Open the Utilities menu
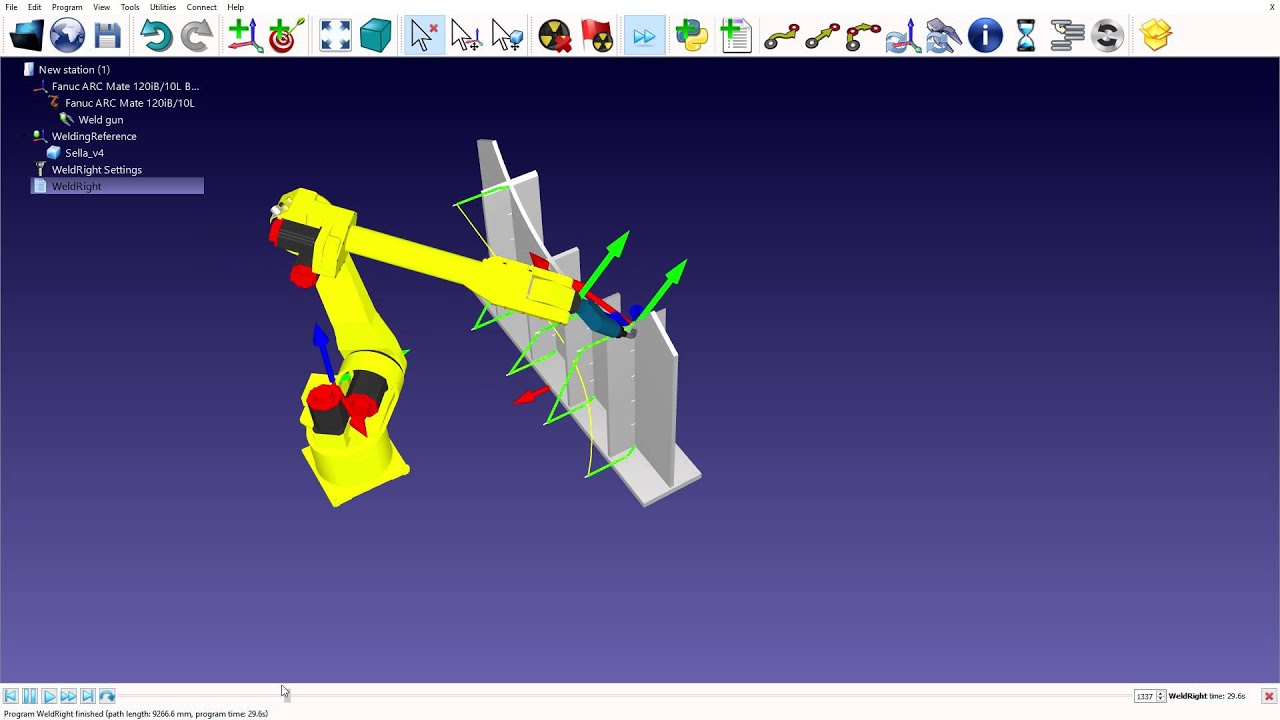 [x=163, y=7]
